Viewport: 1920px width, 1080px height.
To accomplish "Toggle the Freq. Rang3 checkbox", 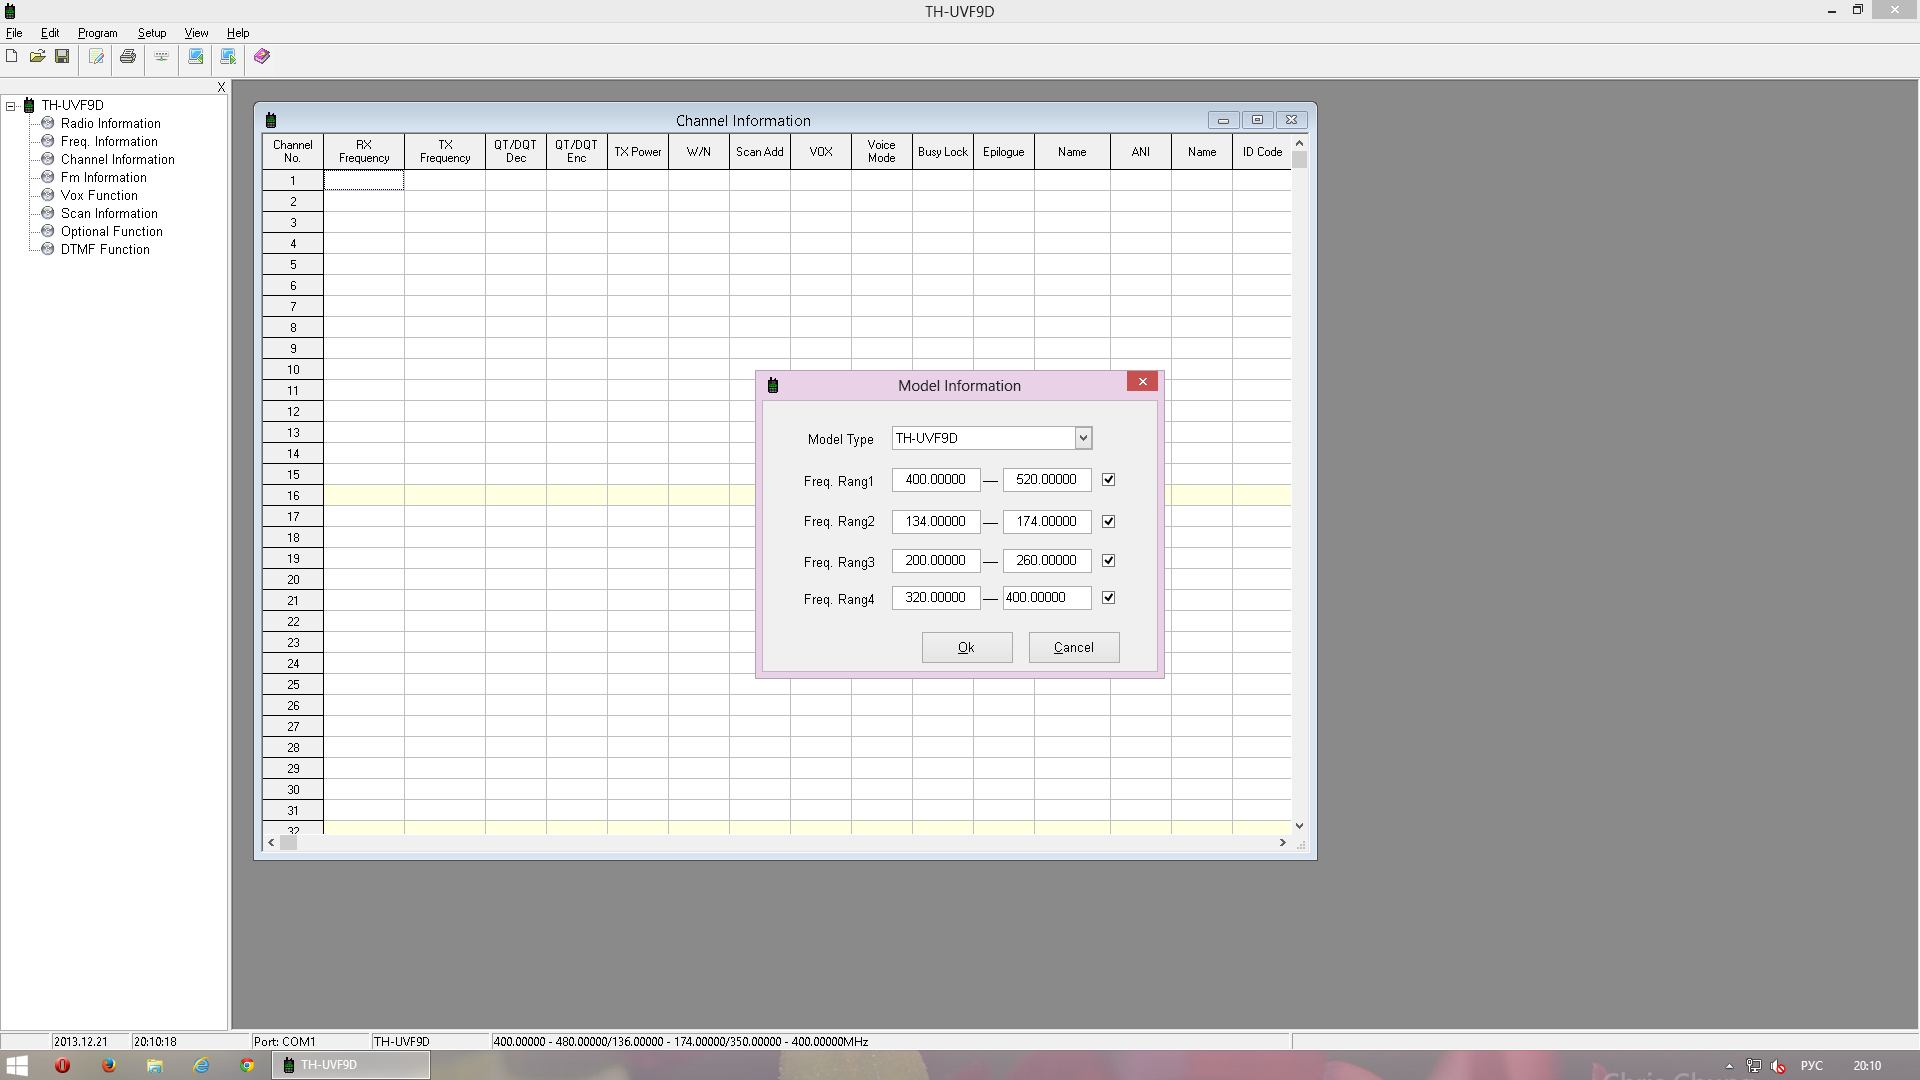I will coord(1108,561).
